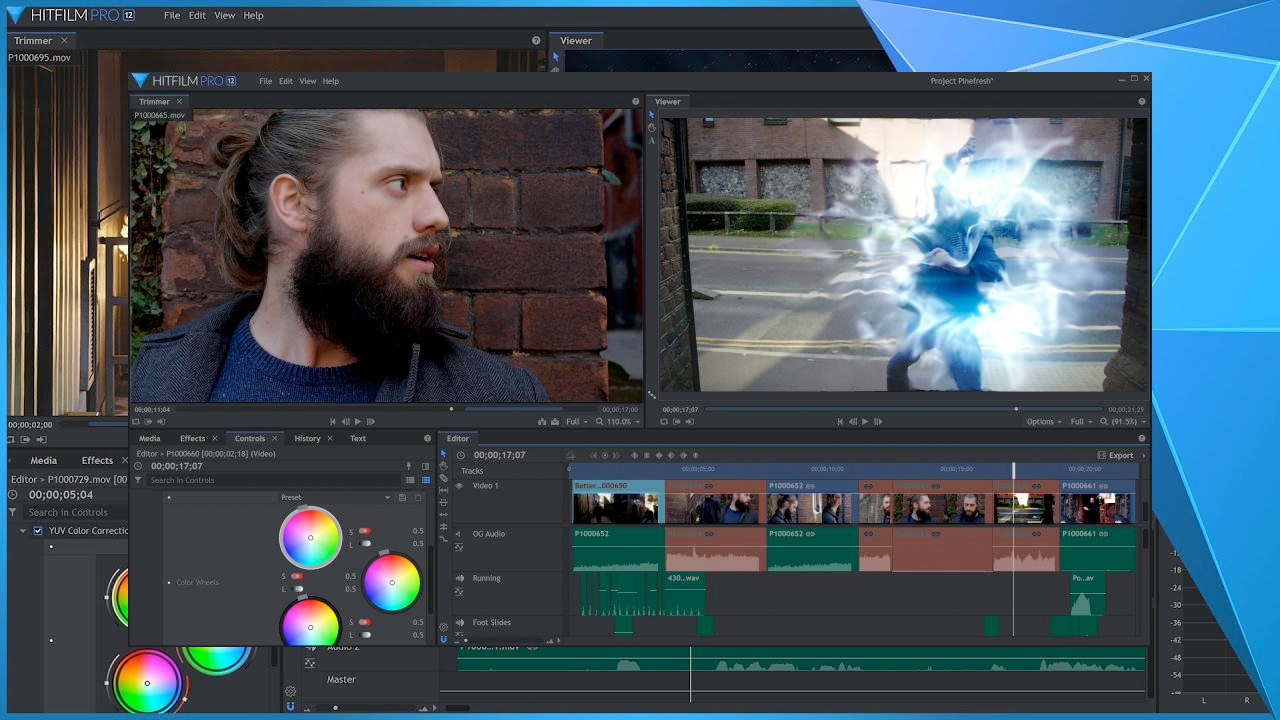This screenshot has height=720, width=1280.
Task: Hide the Video 1 track with eye icon
Action: click(x=459, y=486)
